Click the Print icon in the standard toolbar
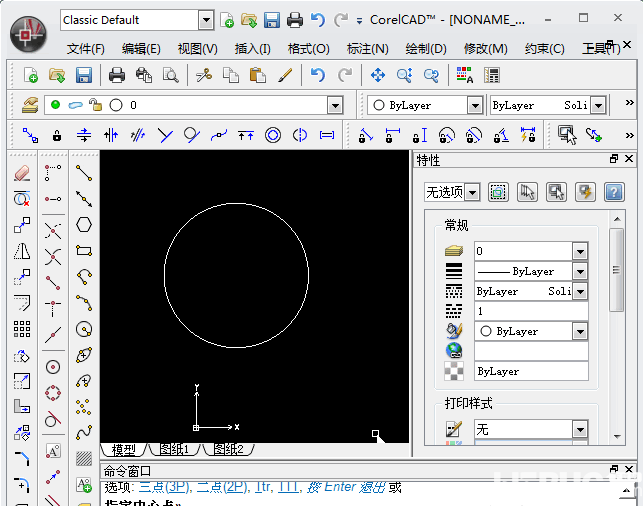643x506 pixels. coord(117,75)
